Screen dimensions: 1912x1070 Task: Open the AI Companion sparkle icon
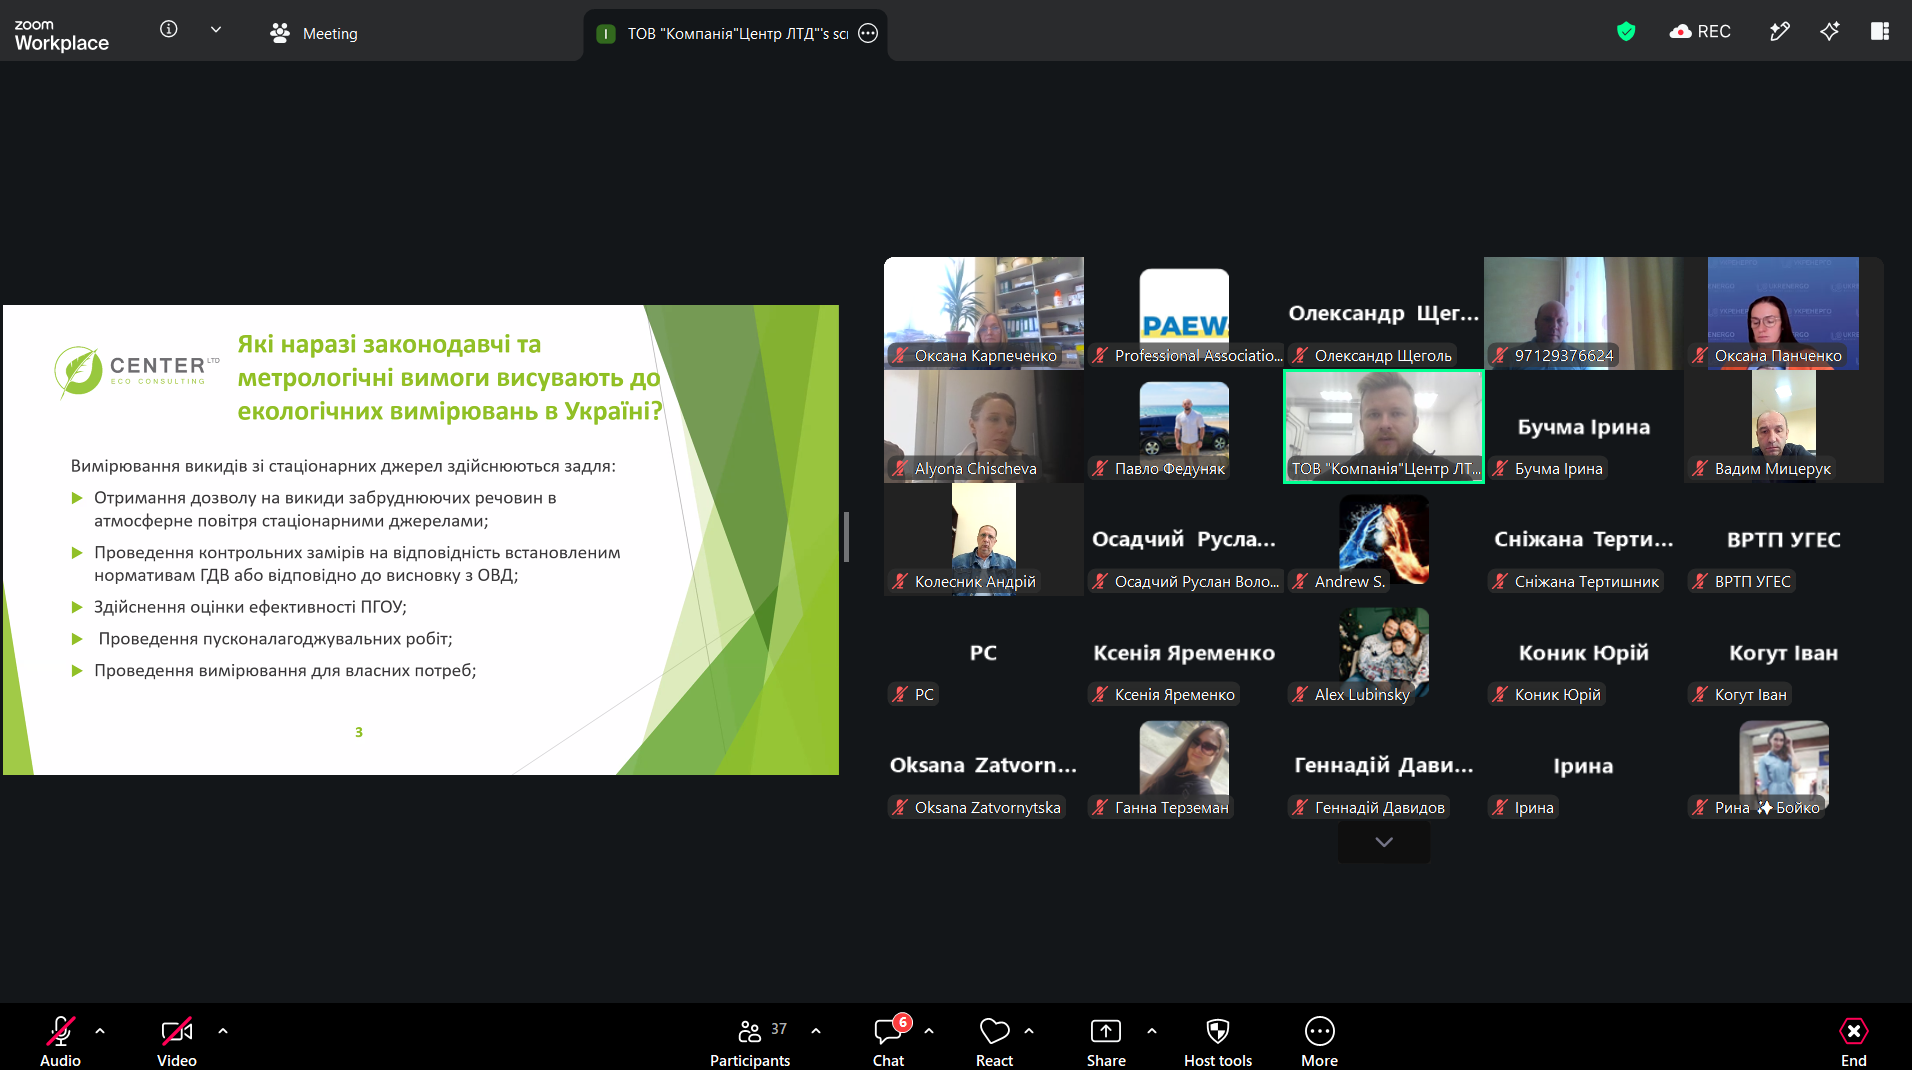click(1830, 32)
